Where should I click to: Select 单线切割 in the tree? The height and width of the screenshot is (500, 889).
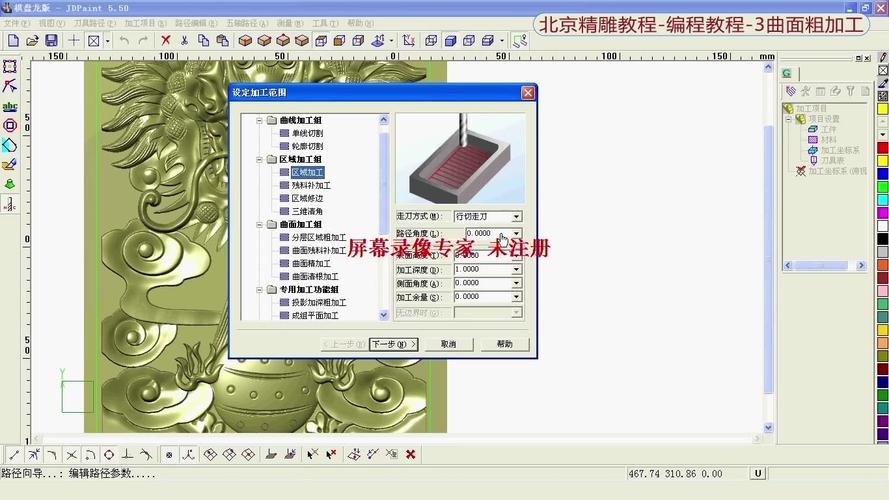point(307,133)
